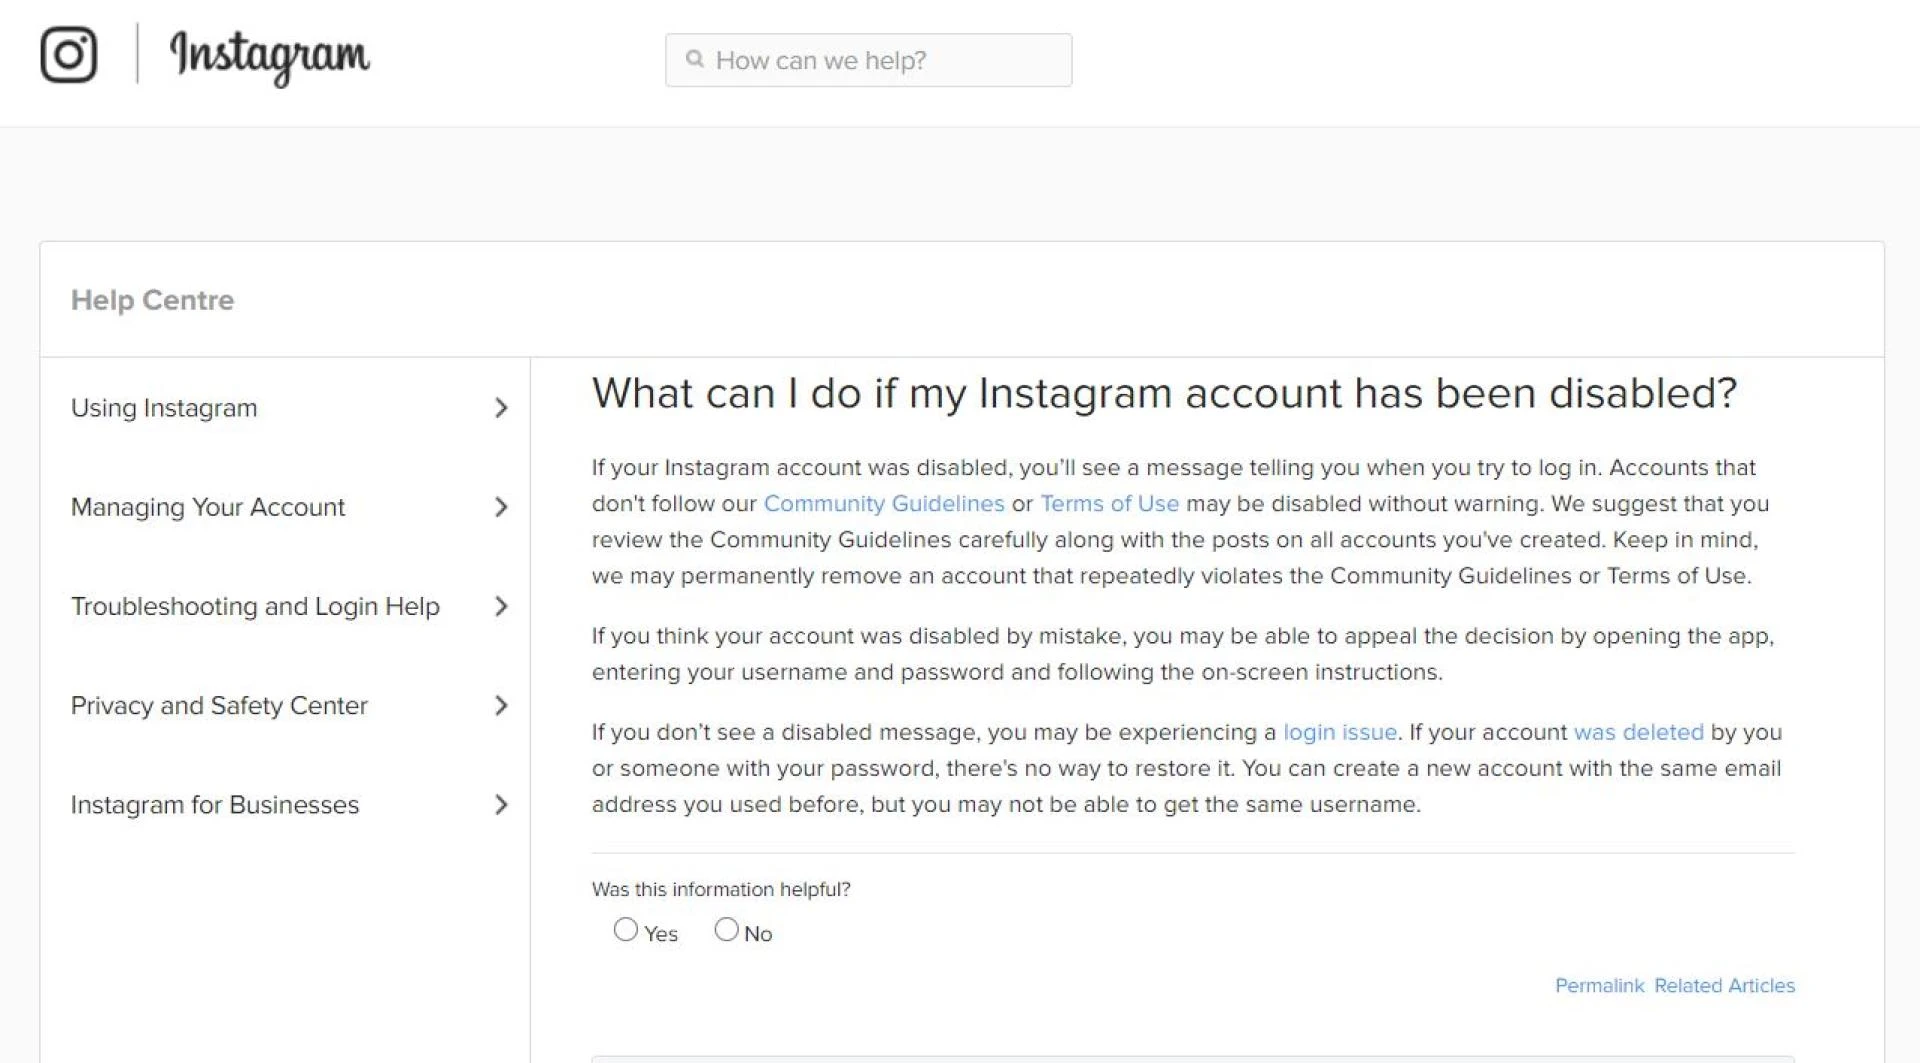
Task: Expand Instagram for Businesses chevron
Action: [501, 805]
